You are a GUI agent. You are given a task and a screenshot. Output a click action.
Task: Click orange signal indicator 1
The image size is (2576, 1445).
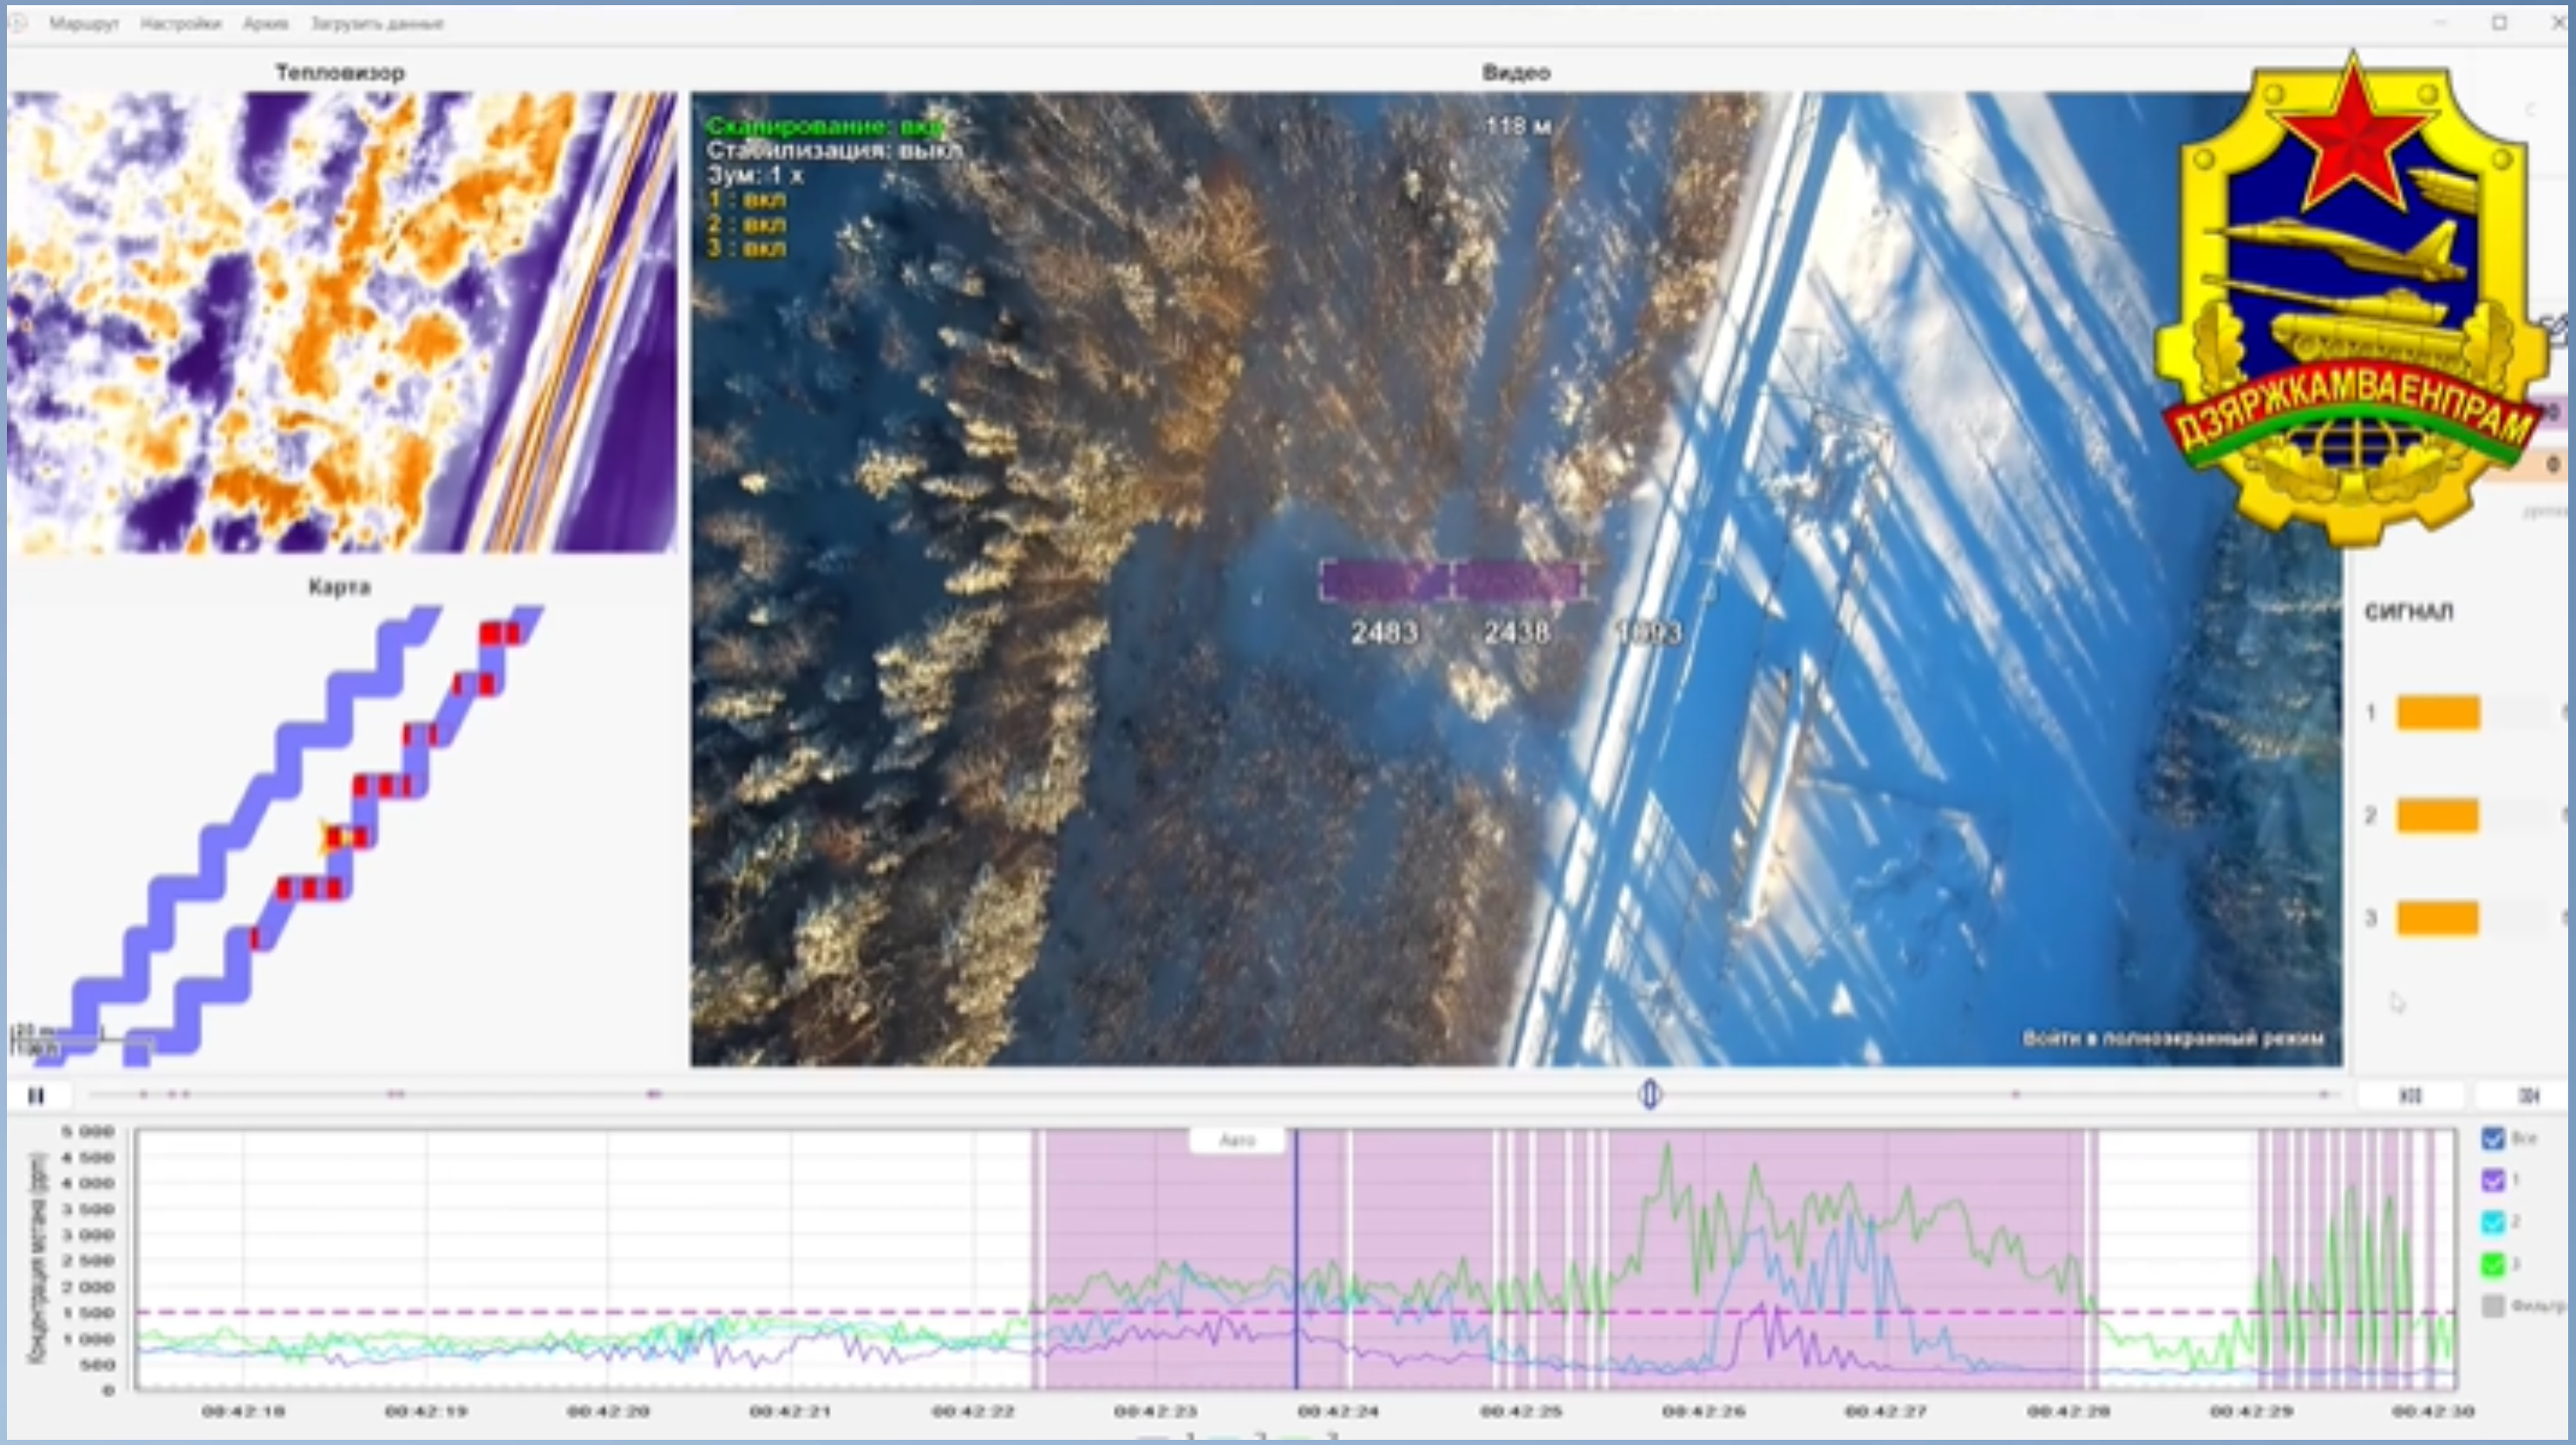[2438, 713]
